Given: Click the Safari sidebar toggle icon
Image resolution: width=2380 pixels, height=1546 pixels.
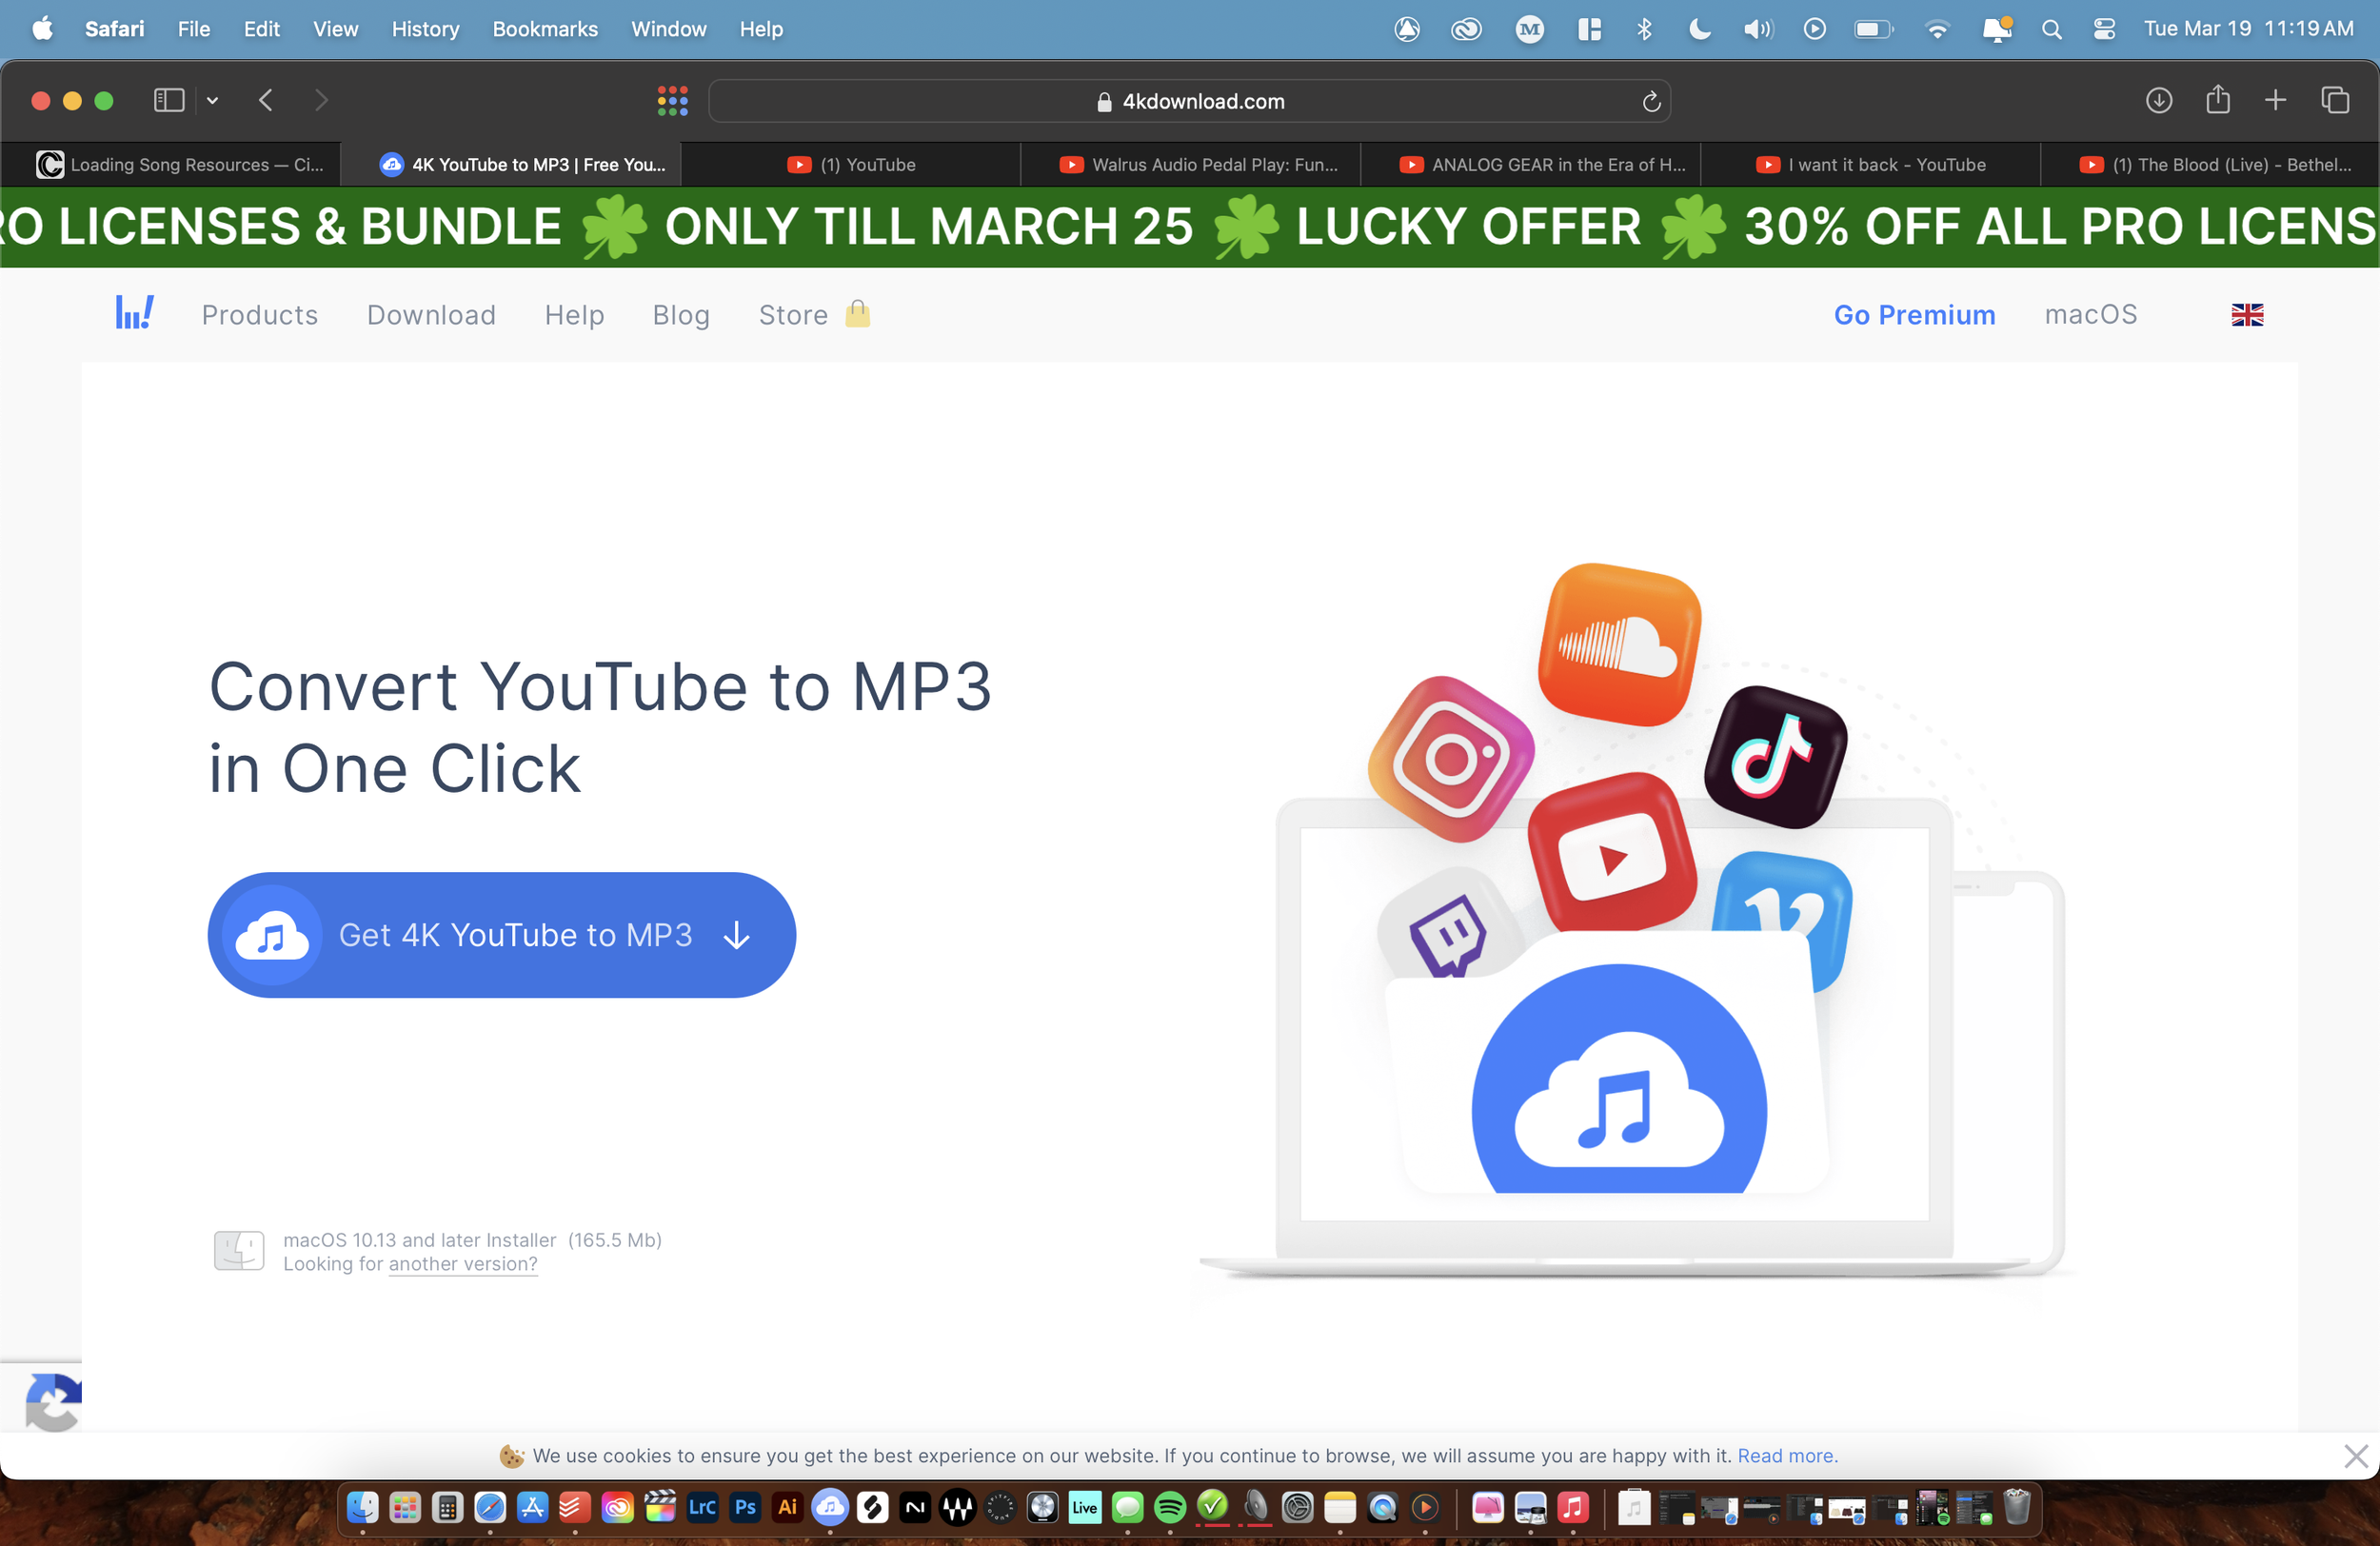Looking at the screenshot, I should 169,100.
